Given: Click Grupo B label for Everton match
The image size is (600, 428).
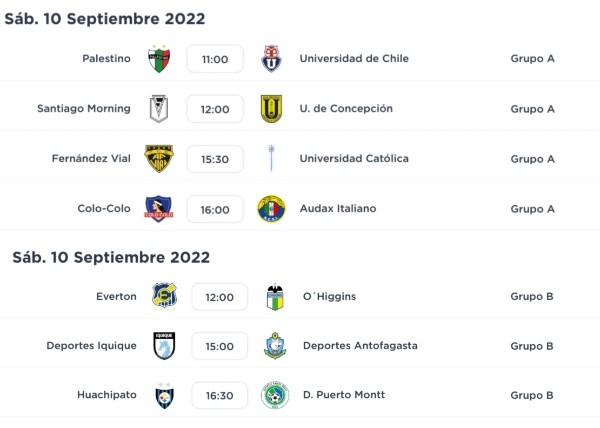Looking at the screenshot, I should coord(532,296).
